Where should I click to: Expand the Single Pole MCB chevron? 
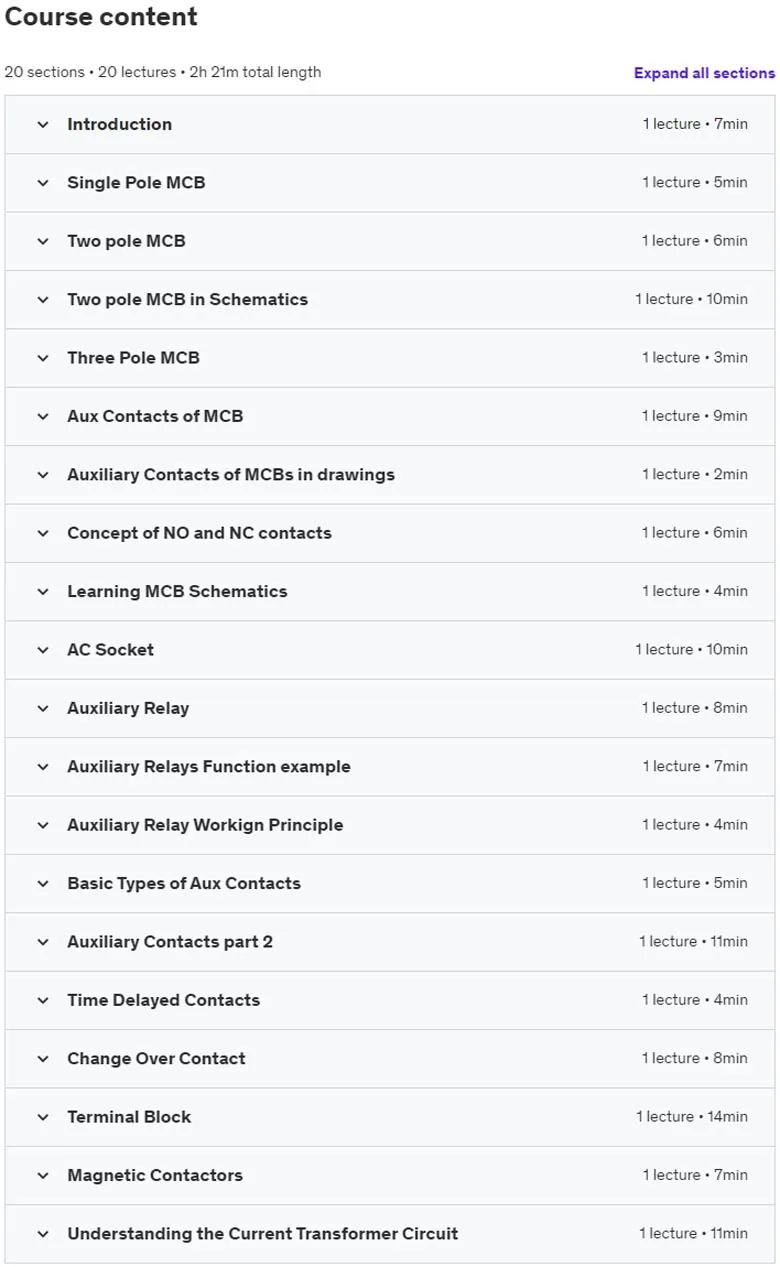[42, 183]
